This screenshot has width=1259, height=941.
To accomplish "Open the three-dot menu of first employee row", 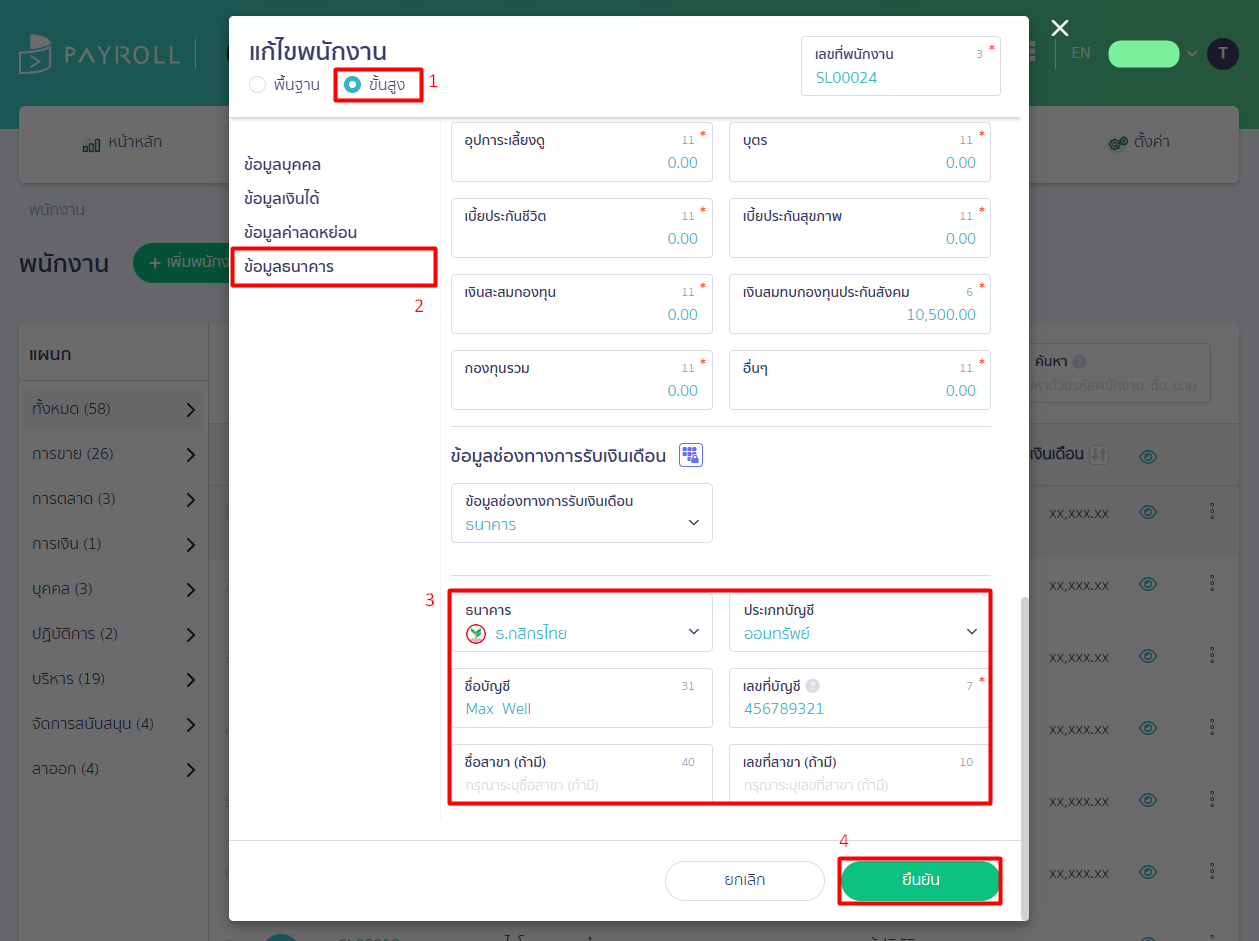I will (1212, 512).
